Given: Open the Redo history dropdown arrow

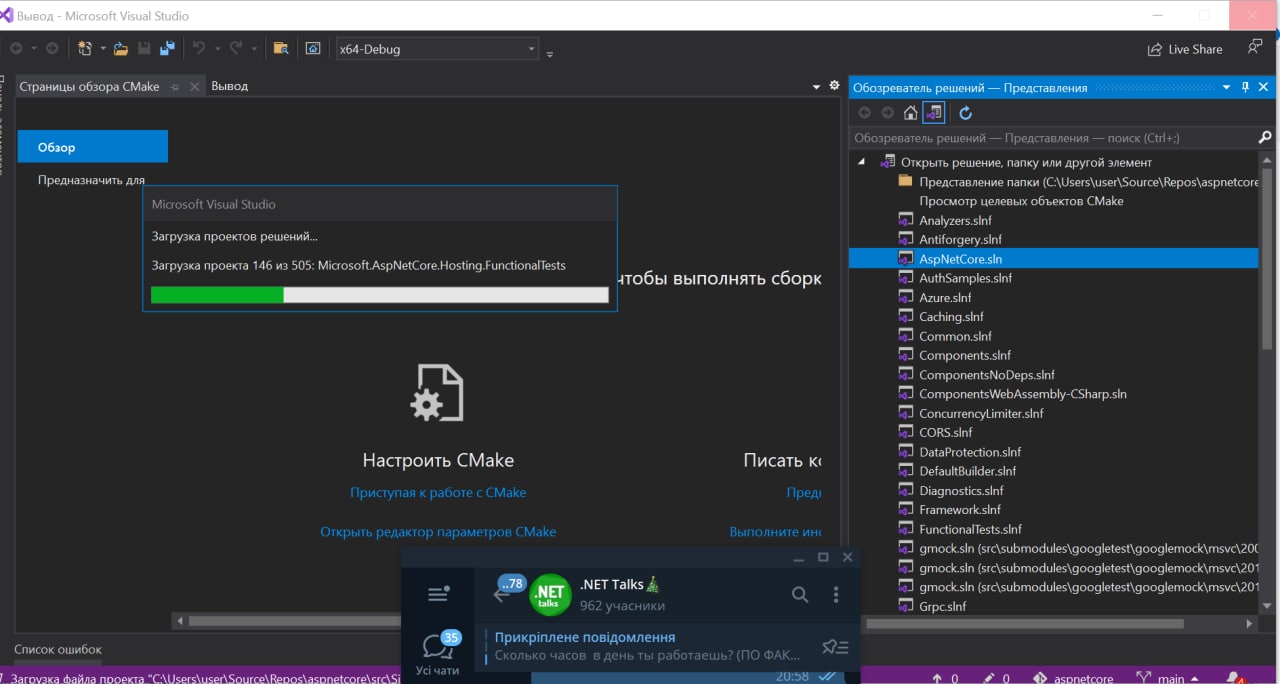Looking at the screenshot, I should point(254,49).
